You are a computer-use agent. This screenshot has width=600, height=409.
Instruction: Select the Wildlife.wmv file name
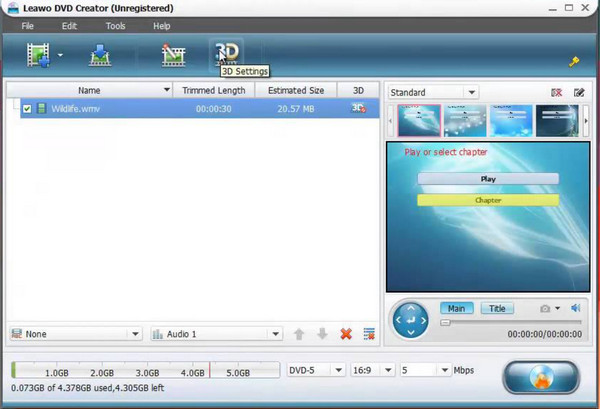coord(75,109)
